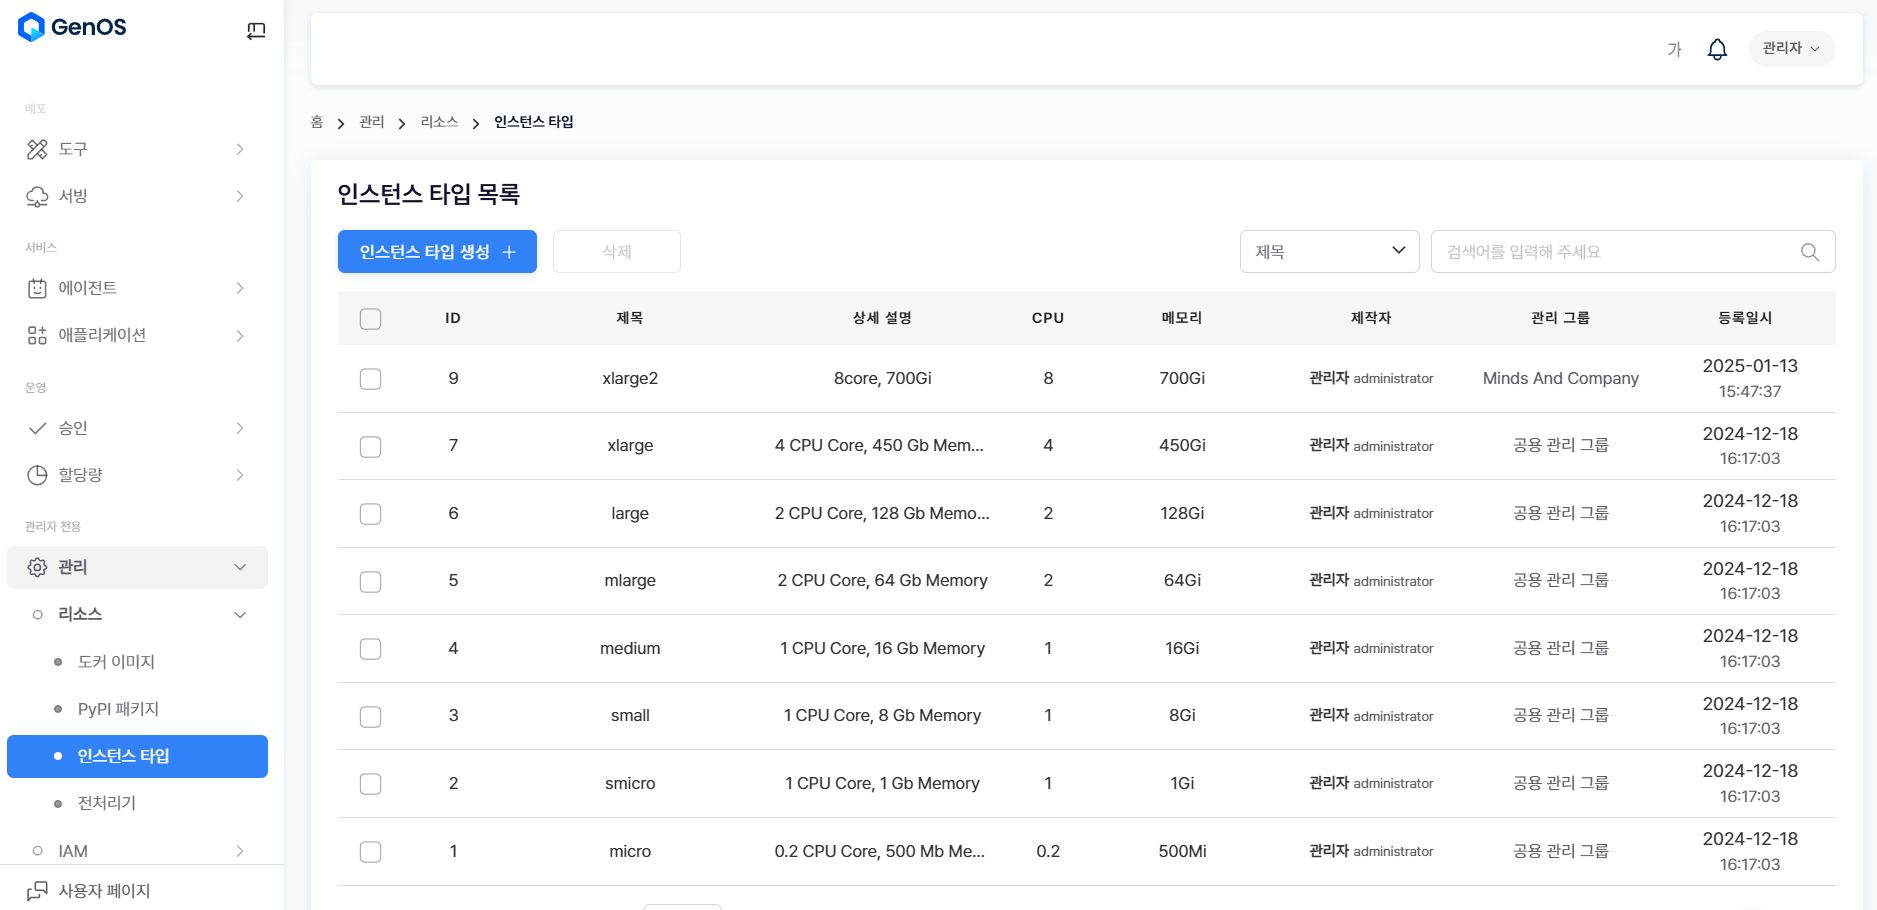
Task: Collapse the sidebar with the toggle icon
Action: click(x=256, y=31)
